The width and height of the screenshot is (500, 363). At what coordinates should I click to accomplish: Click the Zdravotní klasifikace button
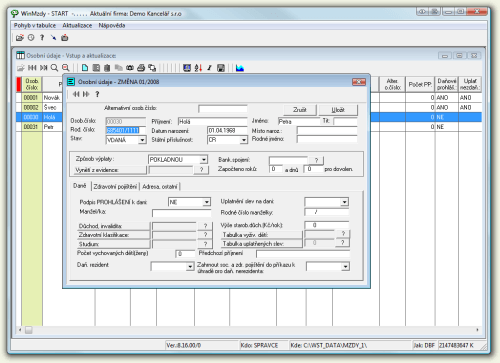pyautogui.click(x=113, y=235)
